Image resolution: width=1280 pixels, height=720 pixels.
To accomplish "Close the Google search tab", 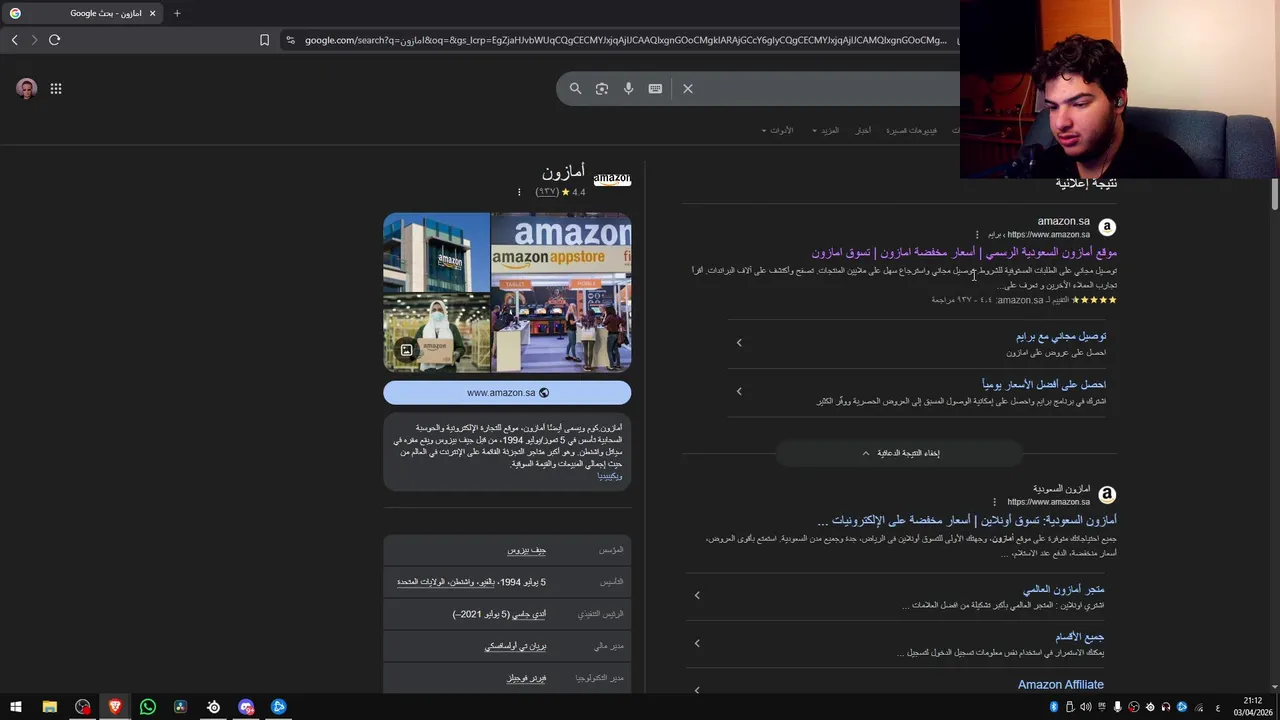I will [152, 13].
